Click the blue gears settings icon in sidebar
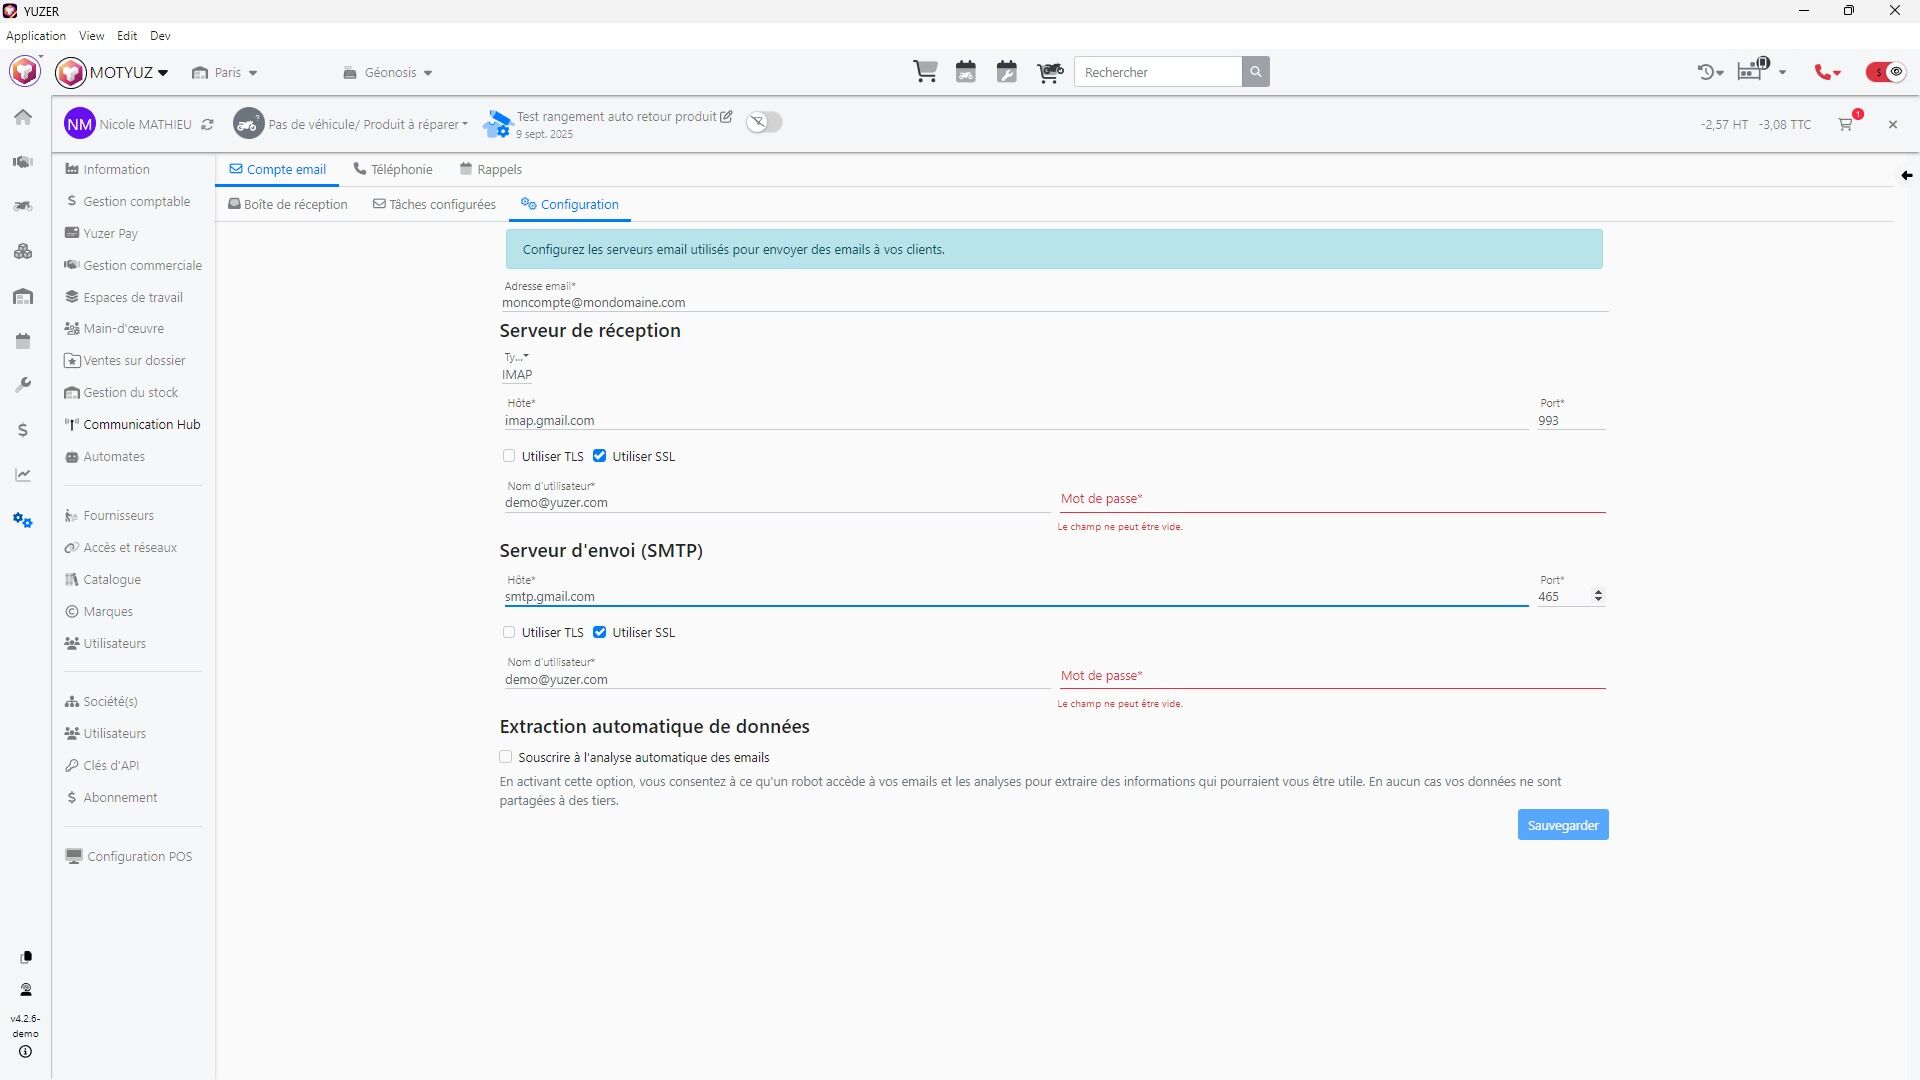The image size is (1920, 1080). point(23,520)
